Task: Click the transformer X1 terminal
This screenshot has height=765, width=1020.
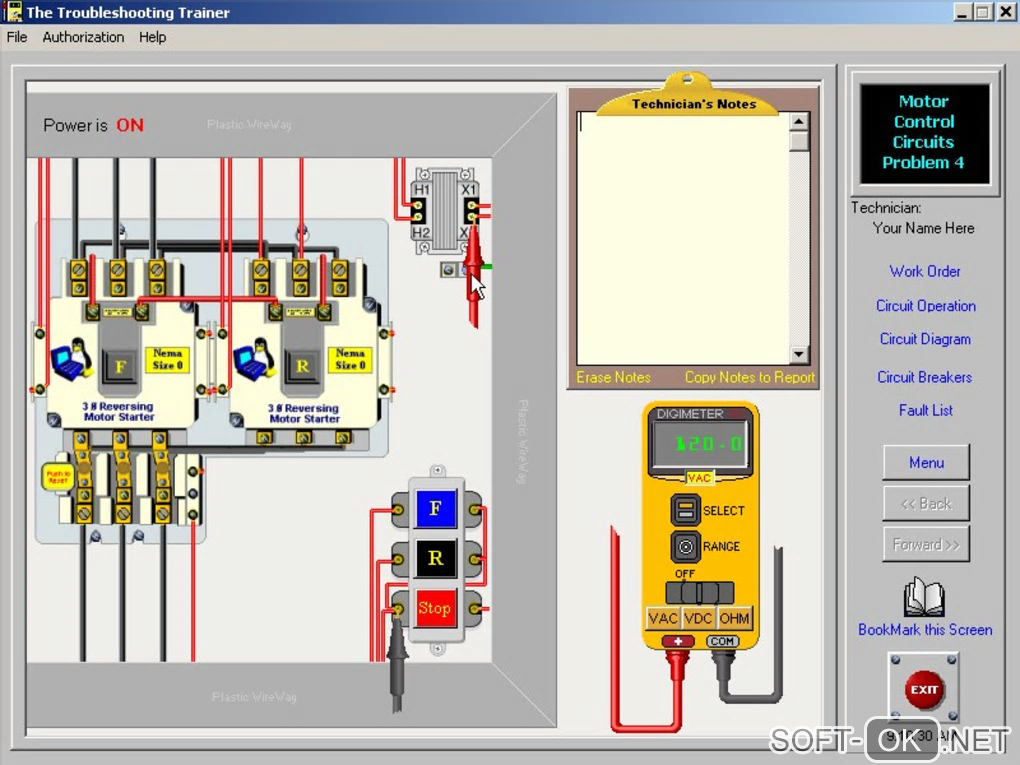Action: click(470, 206)
